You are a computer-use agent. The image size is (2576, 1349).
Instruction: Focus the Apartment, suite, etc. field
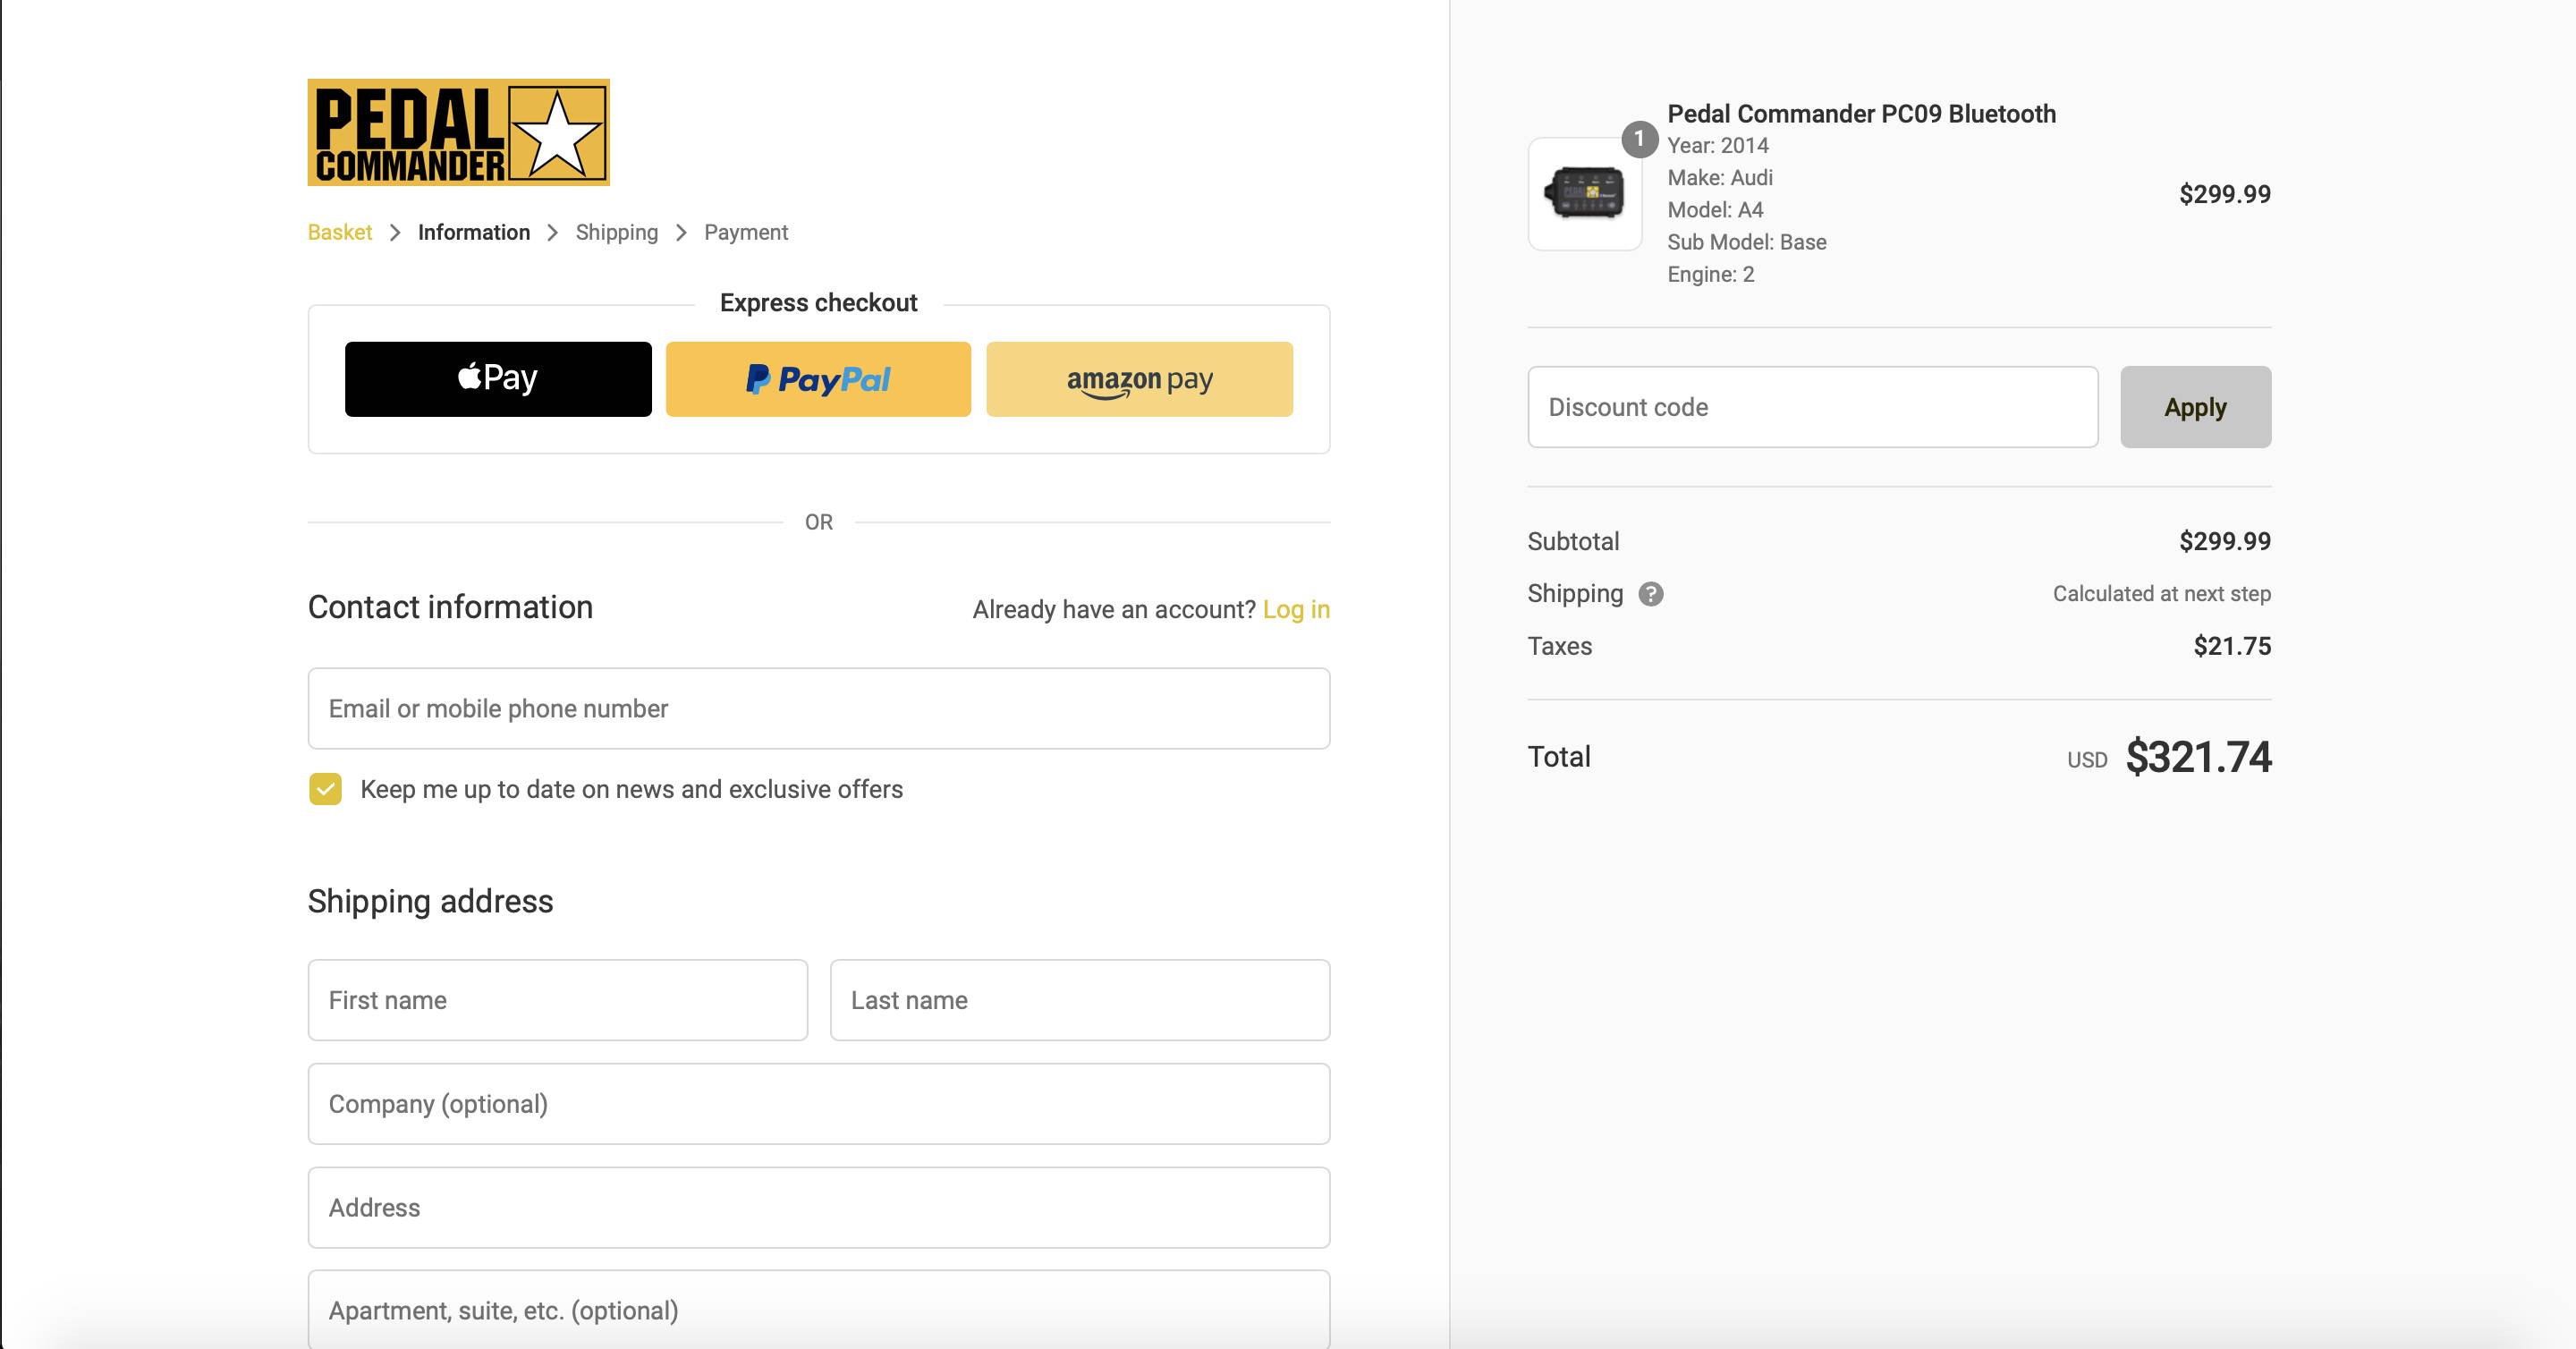coord(819,1310)
